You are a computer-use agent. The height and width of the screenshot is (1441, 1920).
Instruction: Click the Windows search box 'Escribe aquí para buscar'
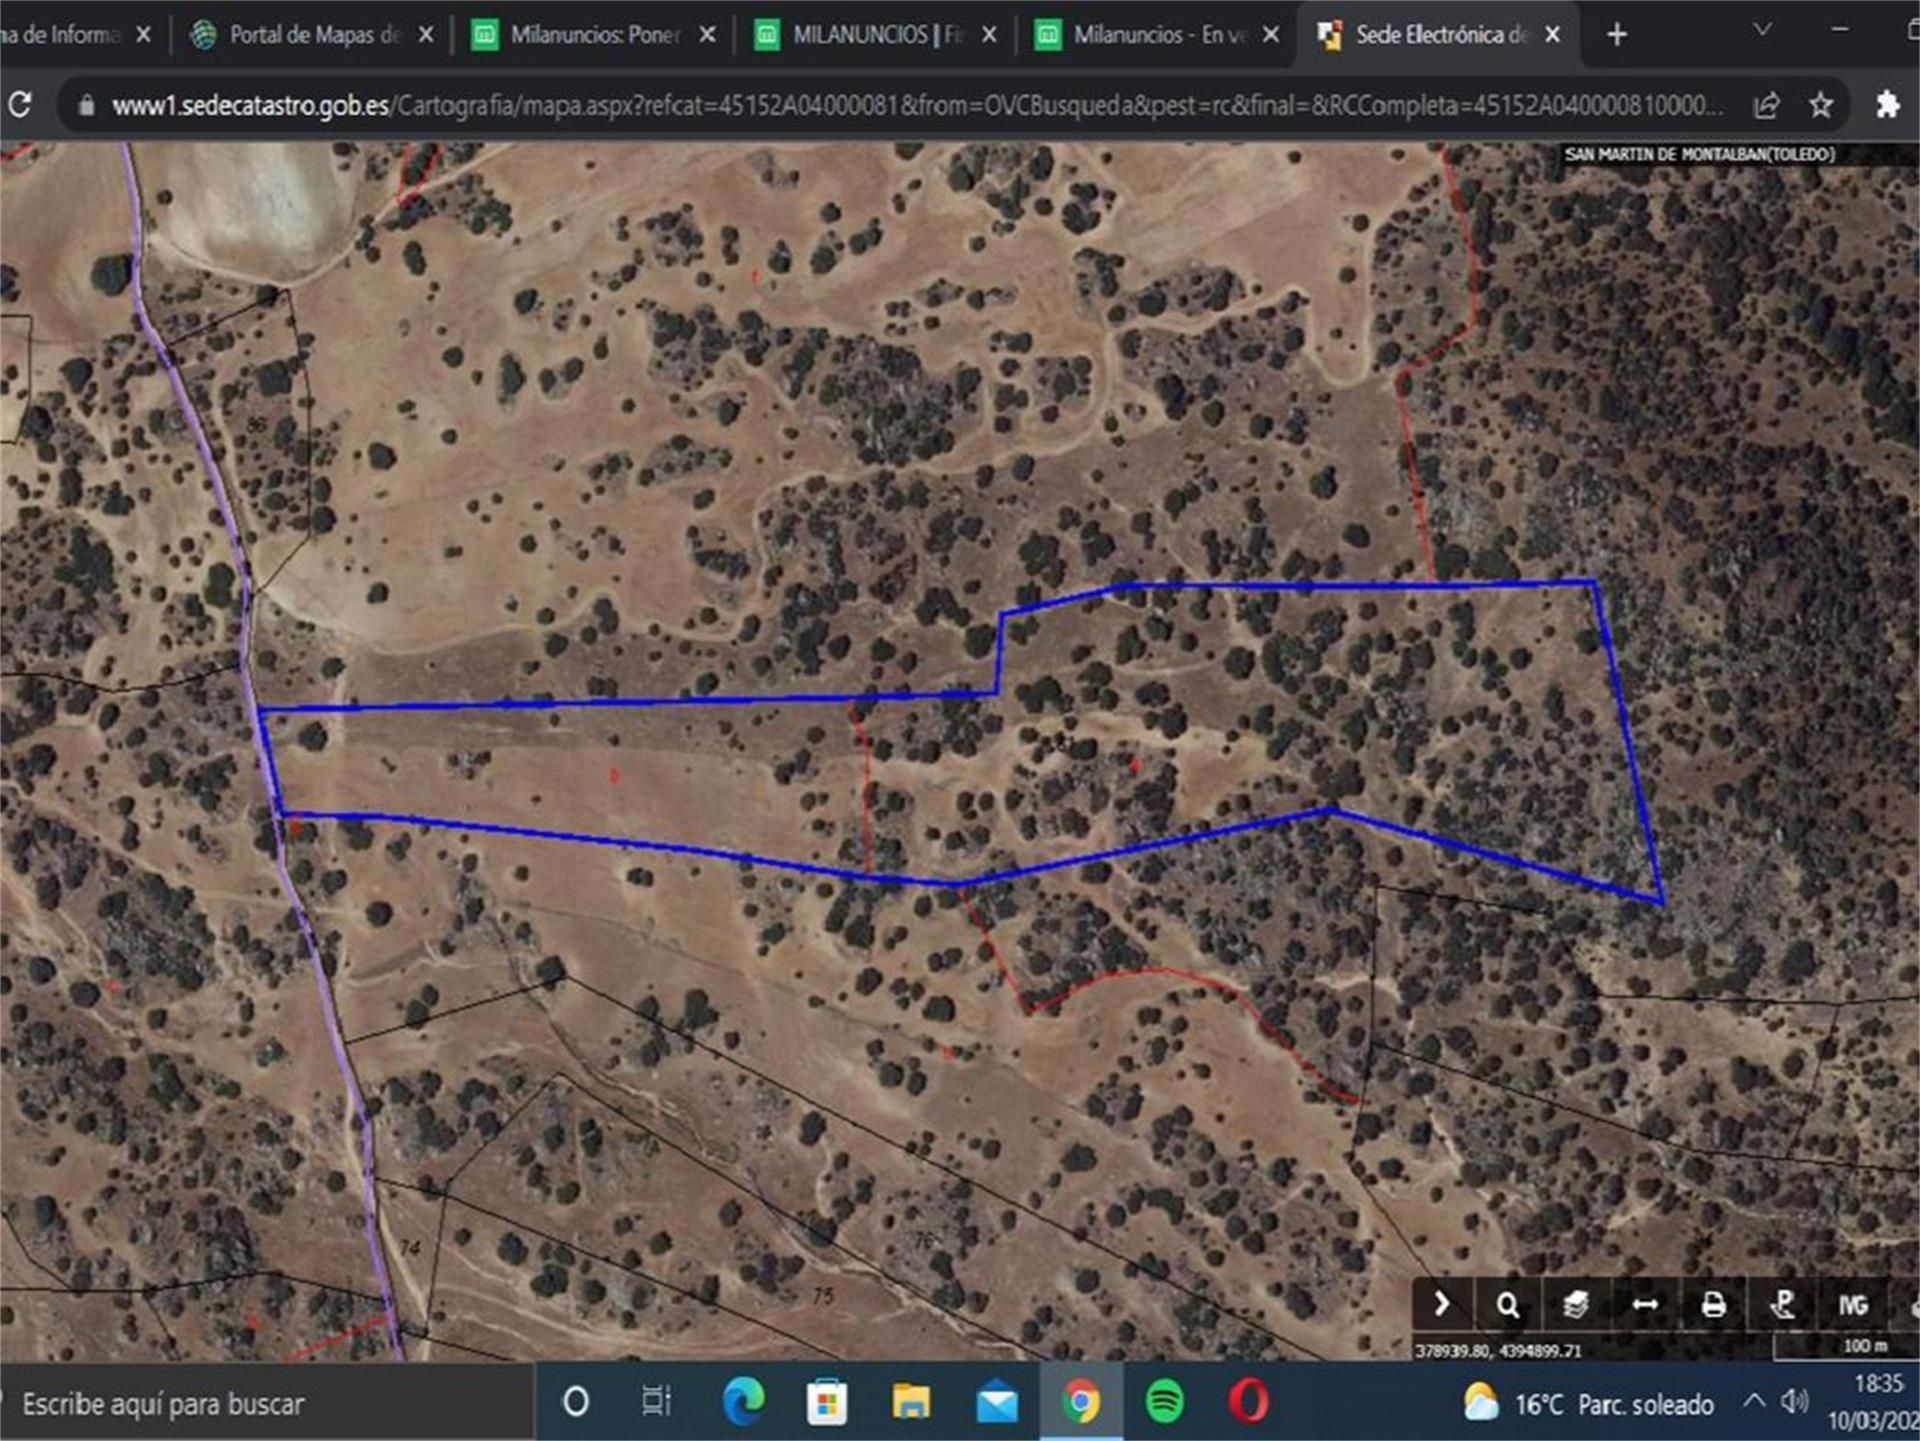click(265, 1403)
